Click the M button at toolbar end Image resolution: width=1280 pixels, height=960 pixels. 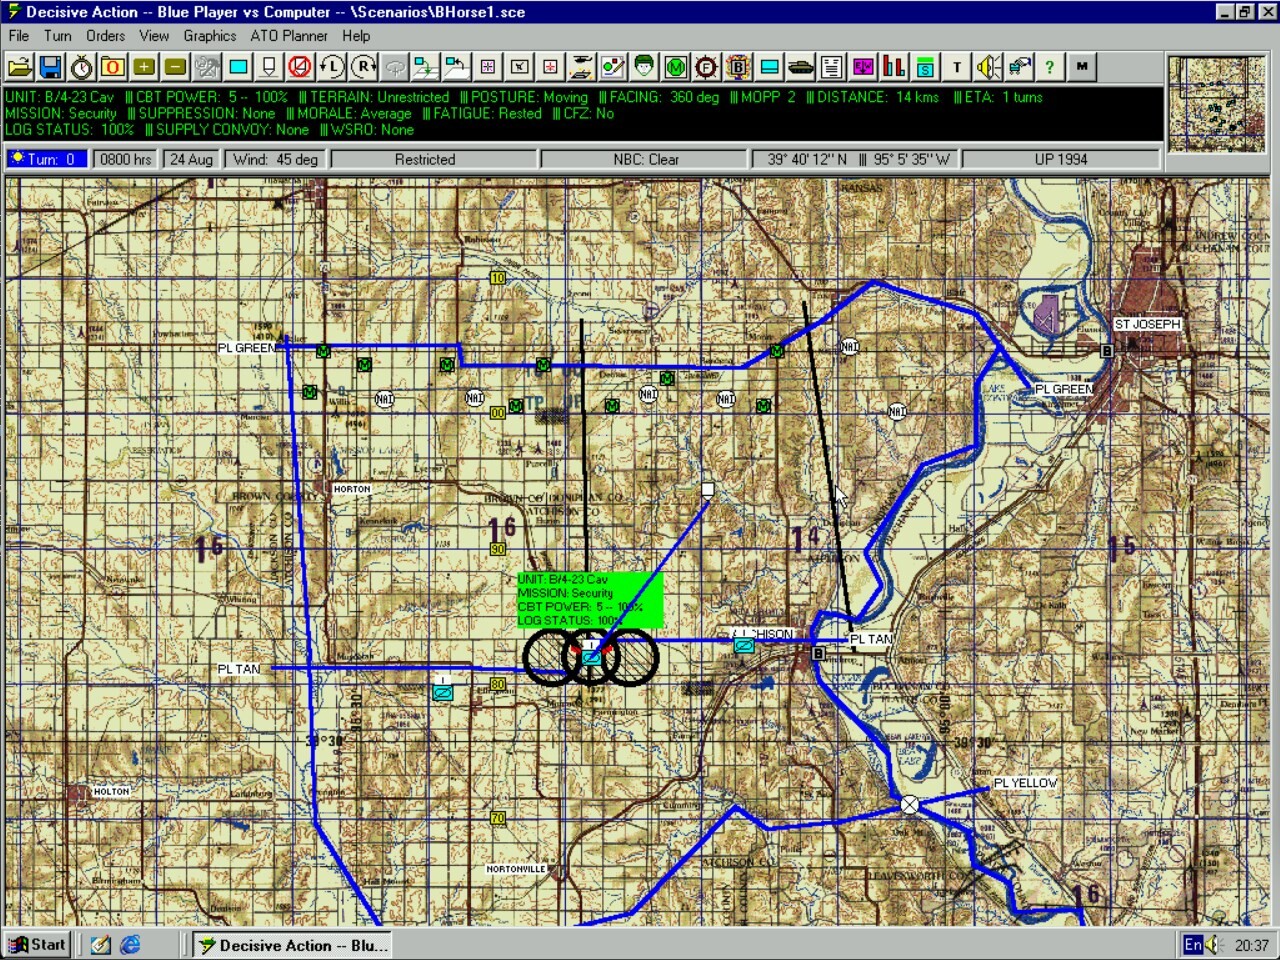pos(1081,67)
